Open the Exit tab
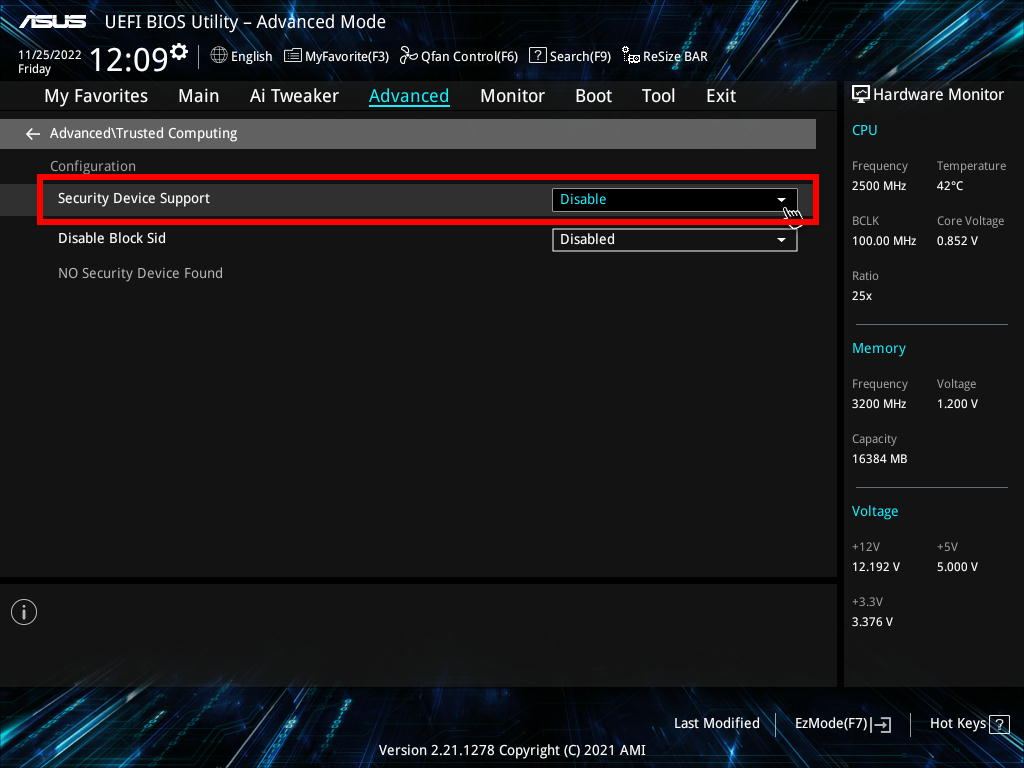 [x=721, y=96]
